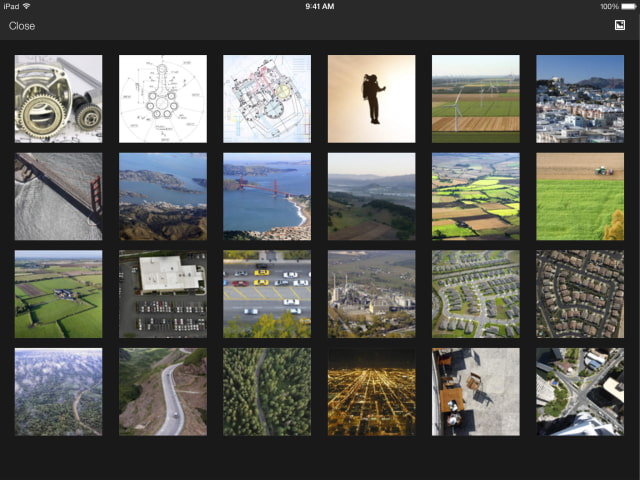This screenshot has height=480, width=640.
Task: Select the hillside white city houses thumbnail
Action: (580, 99)
